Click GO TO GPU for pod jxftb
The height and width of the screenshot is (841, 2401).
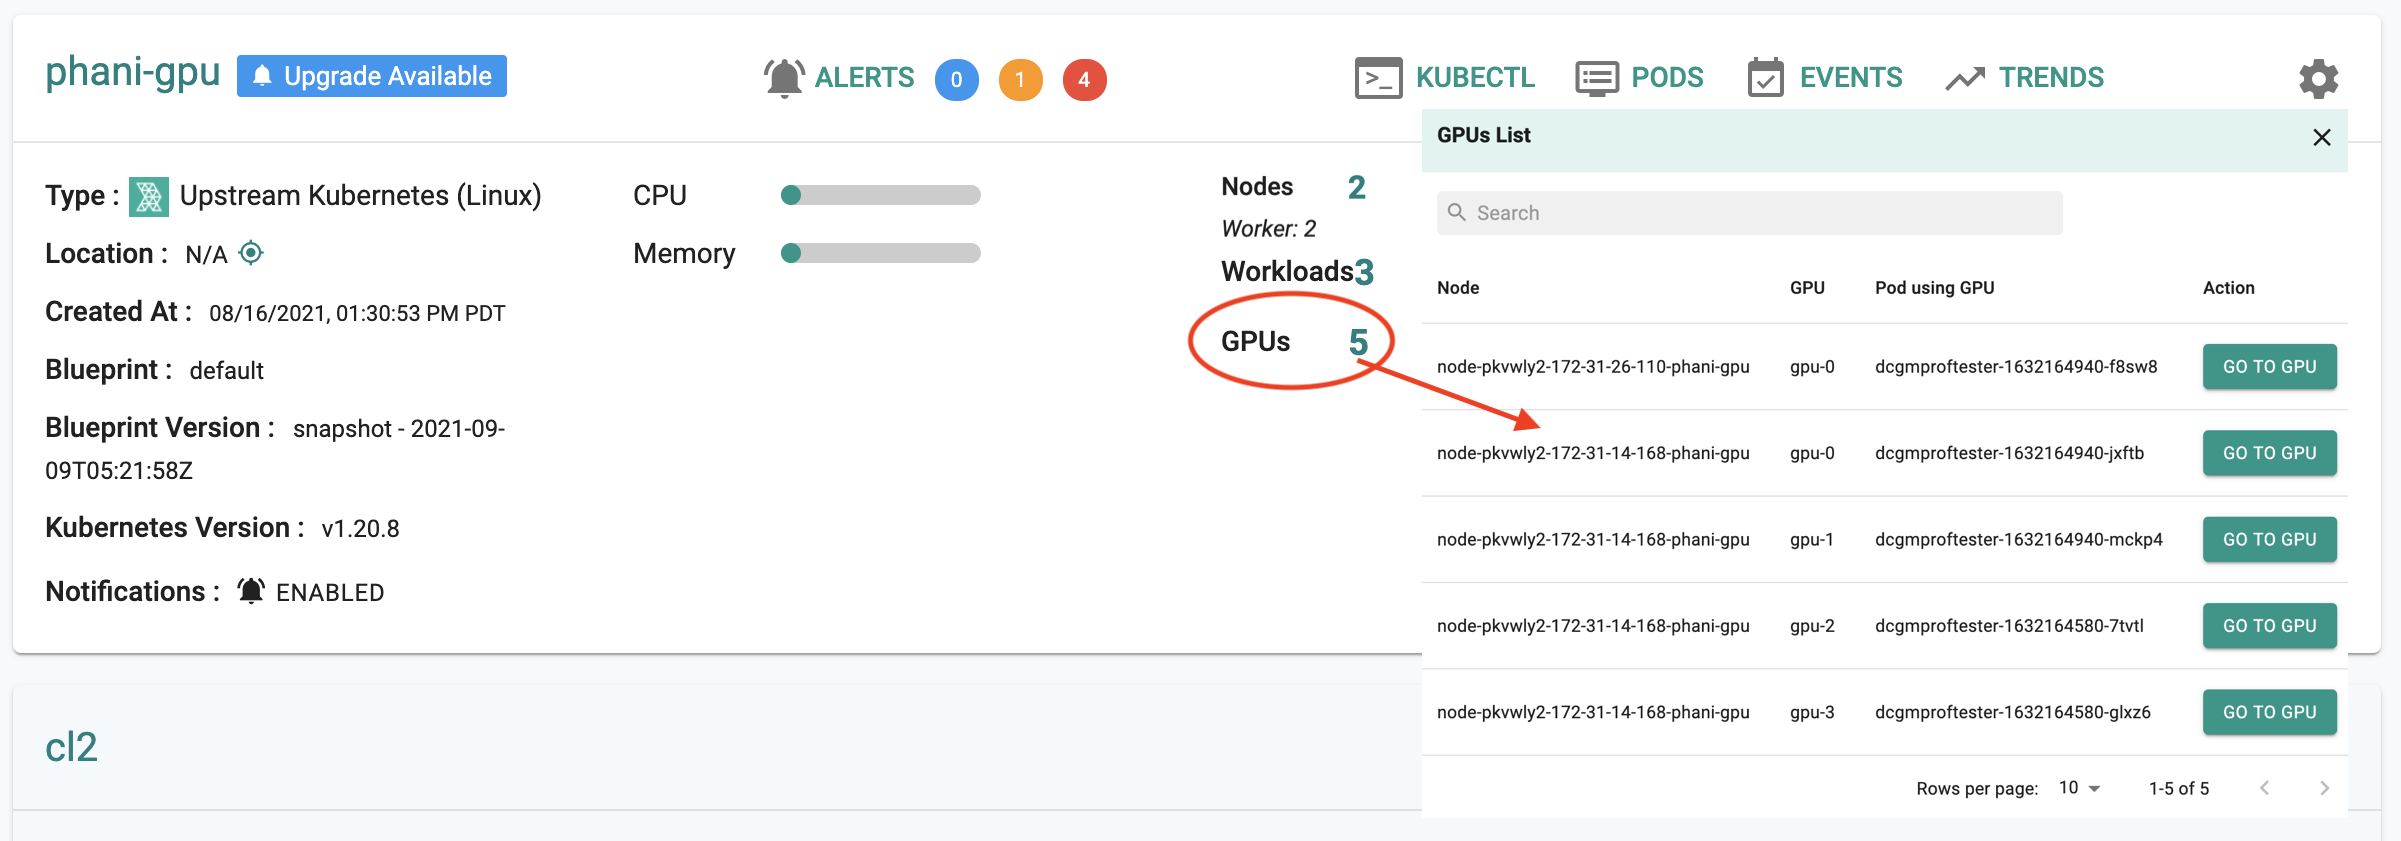coord(2269,452)
